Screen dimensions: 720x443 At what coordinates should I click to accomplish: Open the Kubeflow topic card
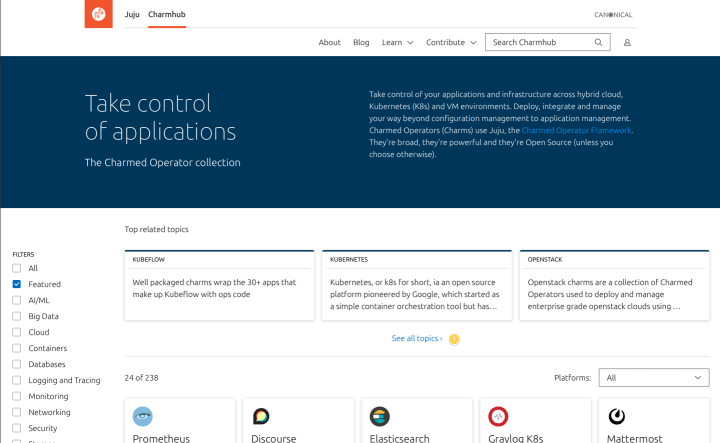[x=219, y=285]
